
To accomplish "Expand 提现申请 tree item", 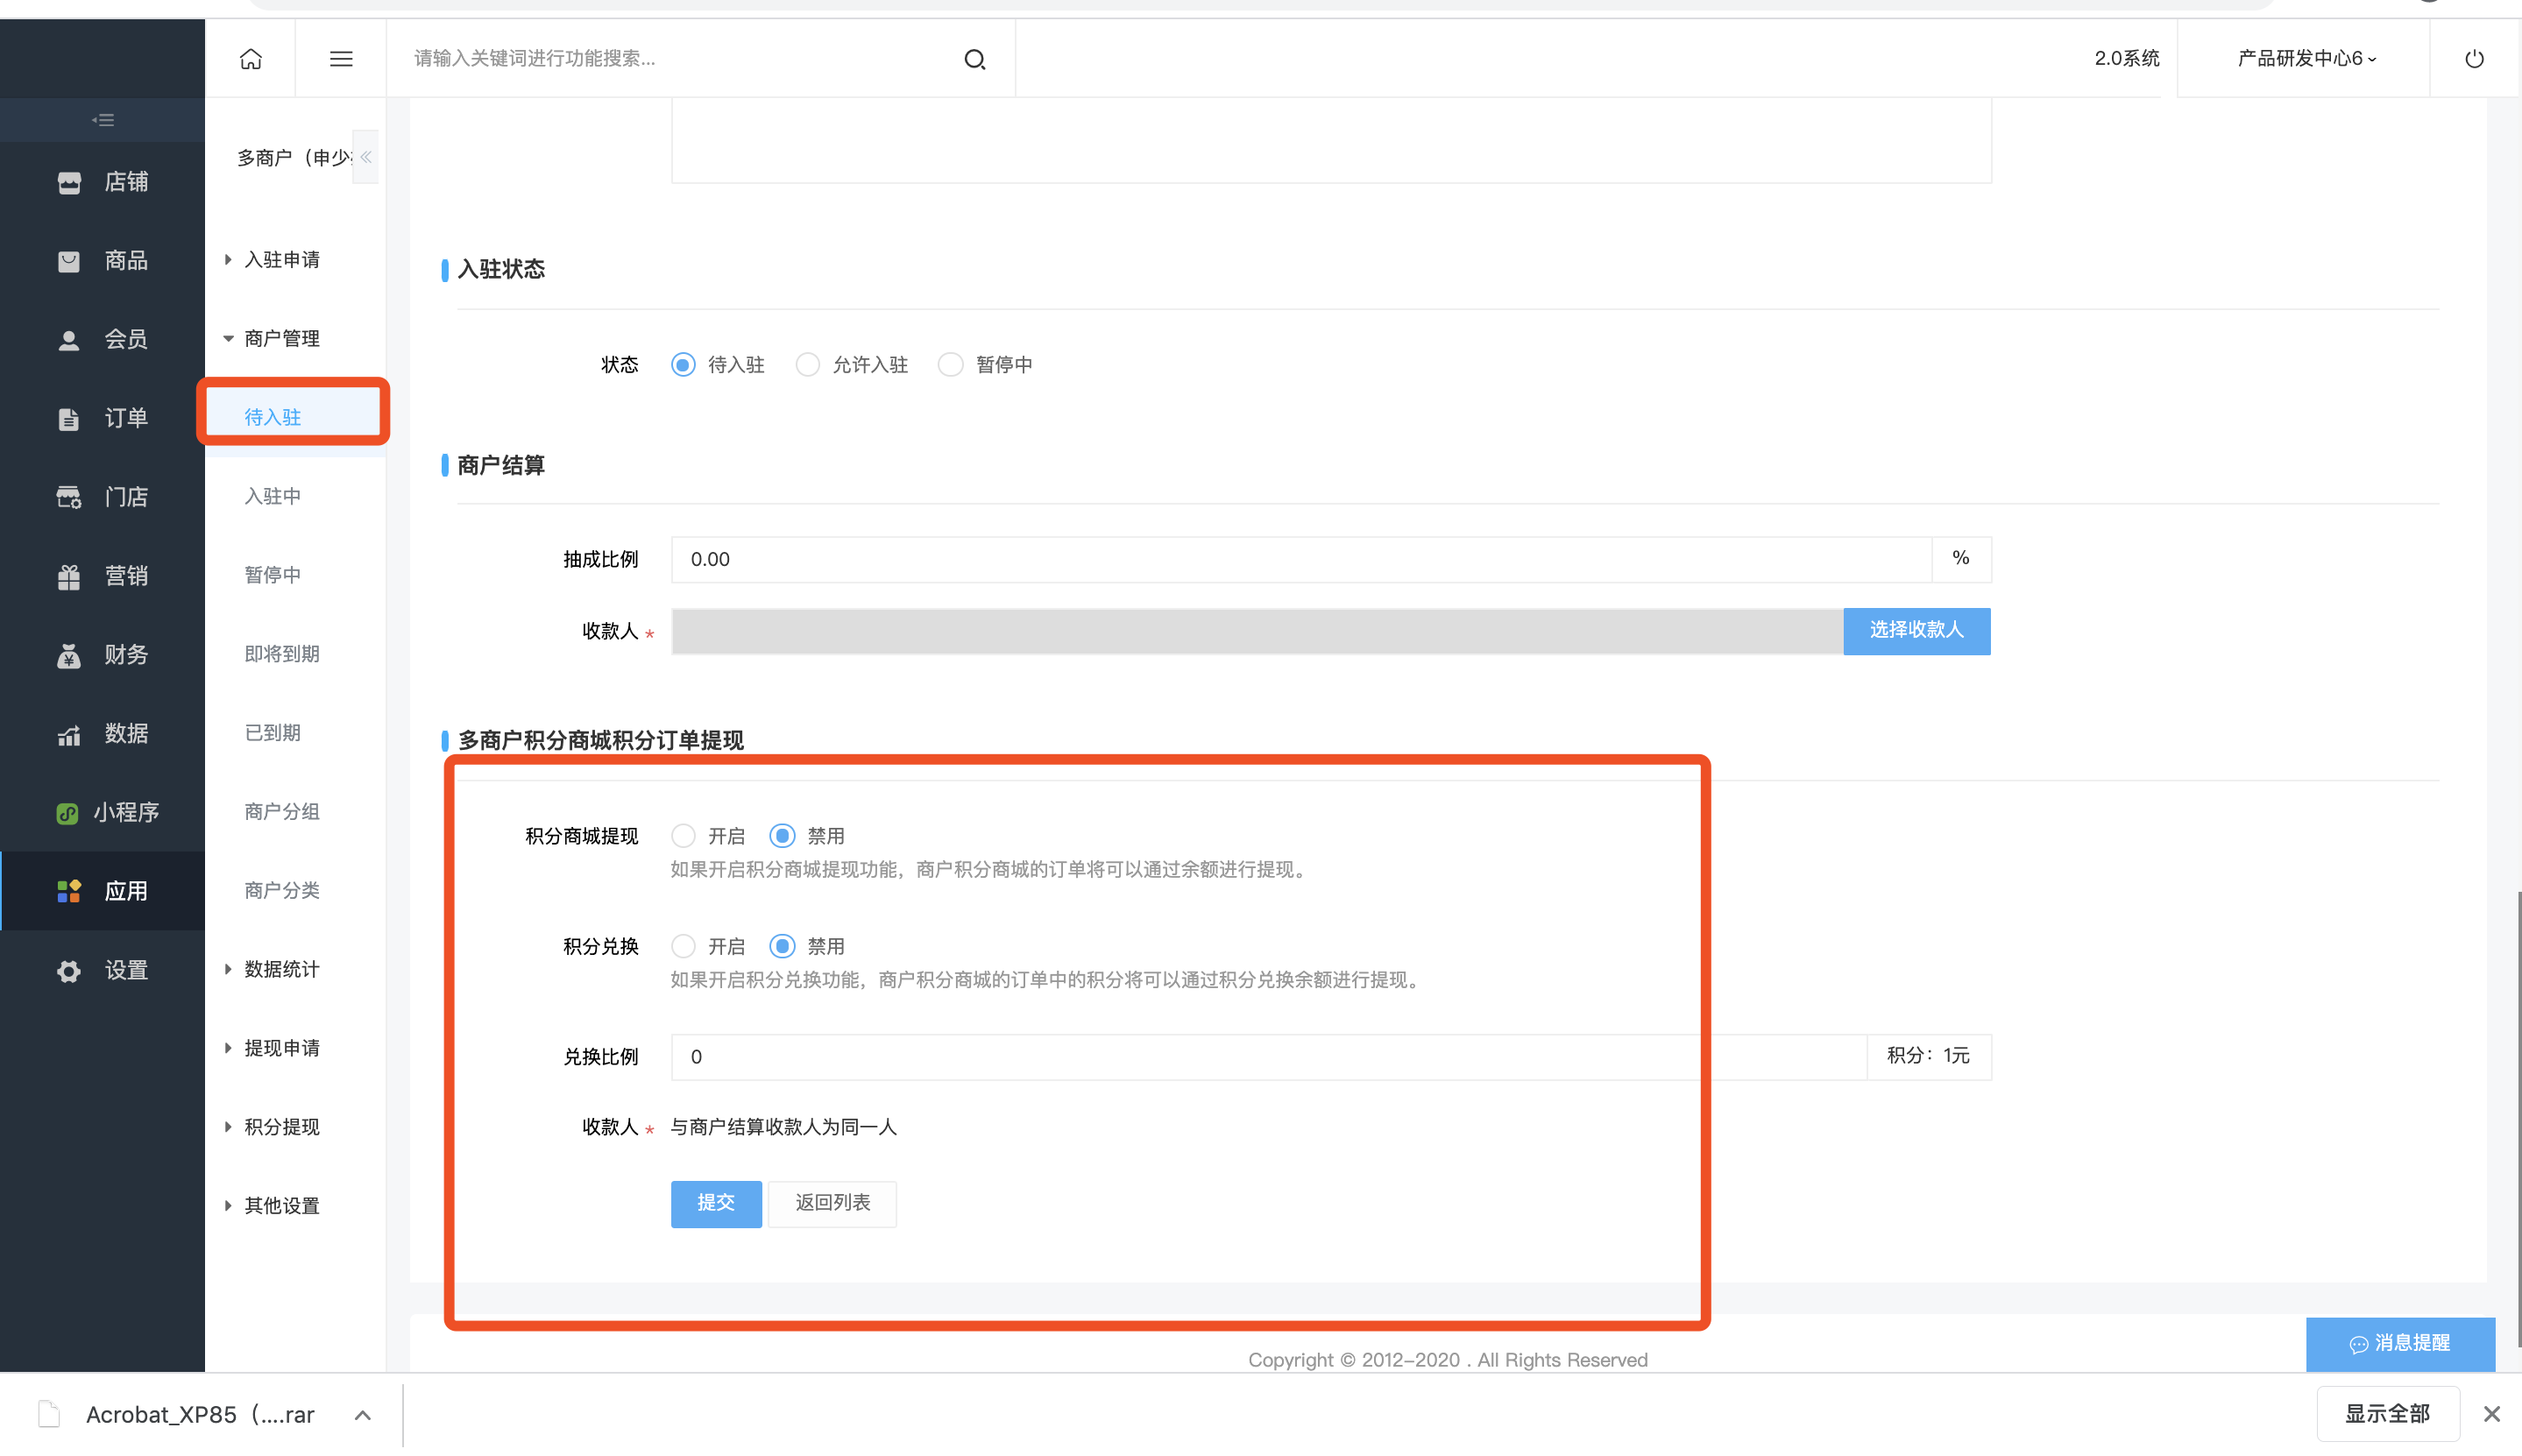I will [228, 1048].
